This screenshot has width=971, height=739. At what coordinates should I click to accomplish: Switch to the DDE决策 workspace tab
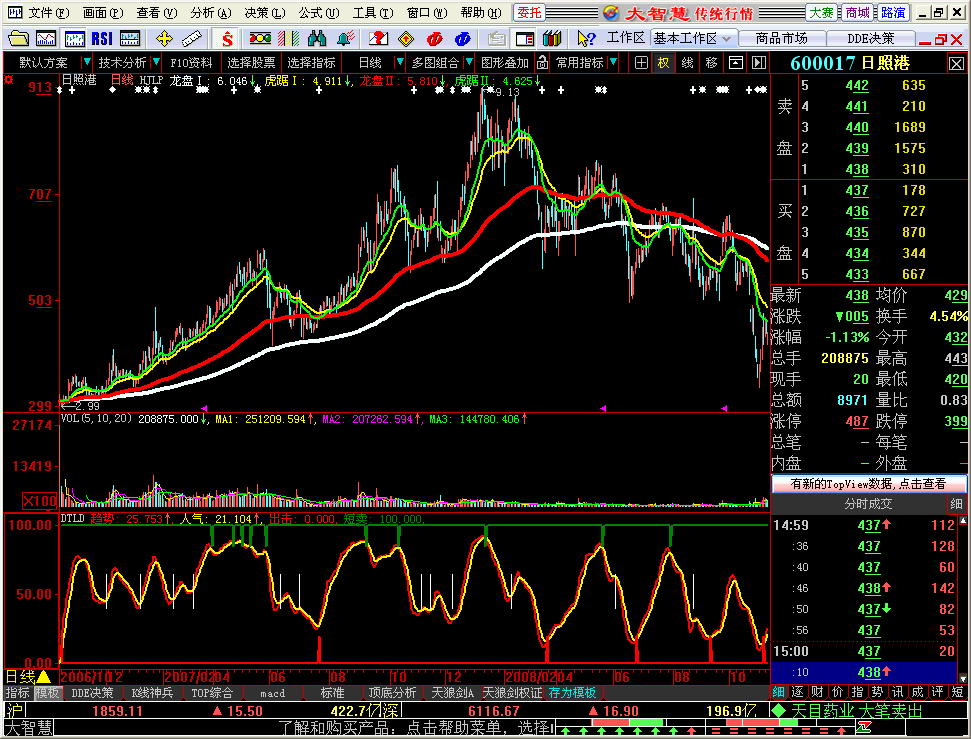870,38
